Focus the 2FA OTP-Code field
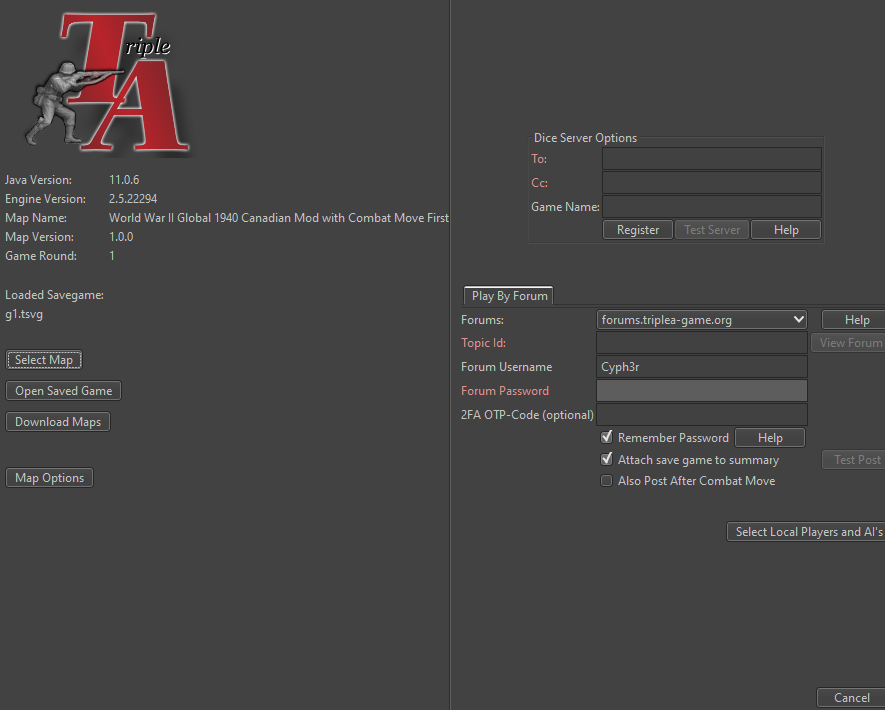Viewport: 885px width, 710px height. [701, 414]
